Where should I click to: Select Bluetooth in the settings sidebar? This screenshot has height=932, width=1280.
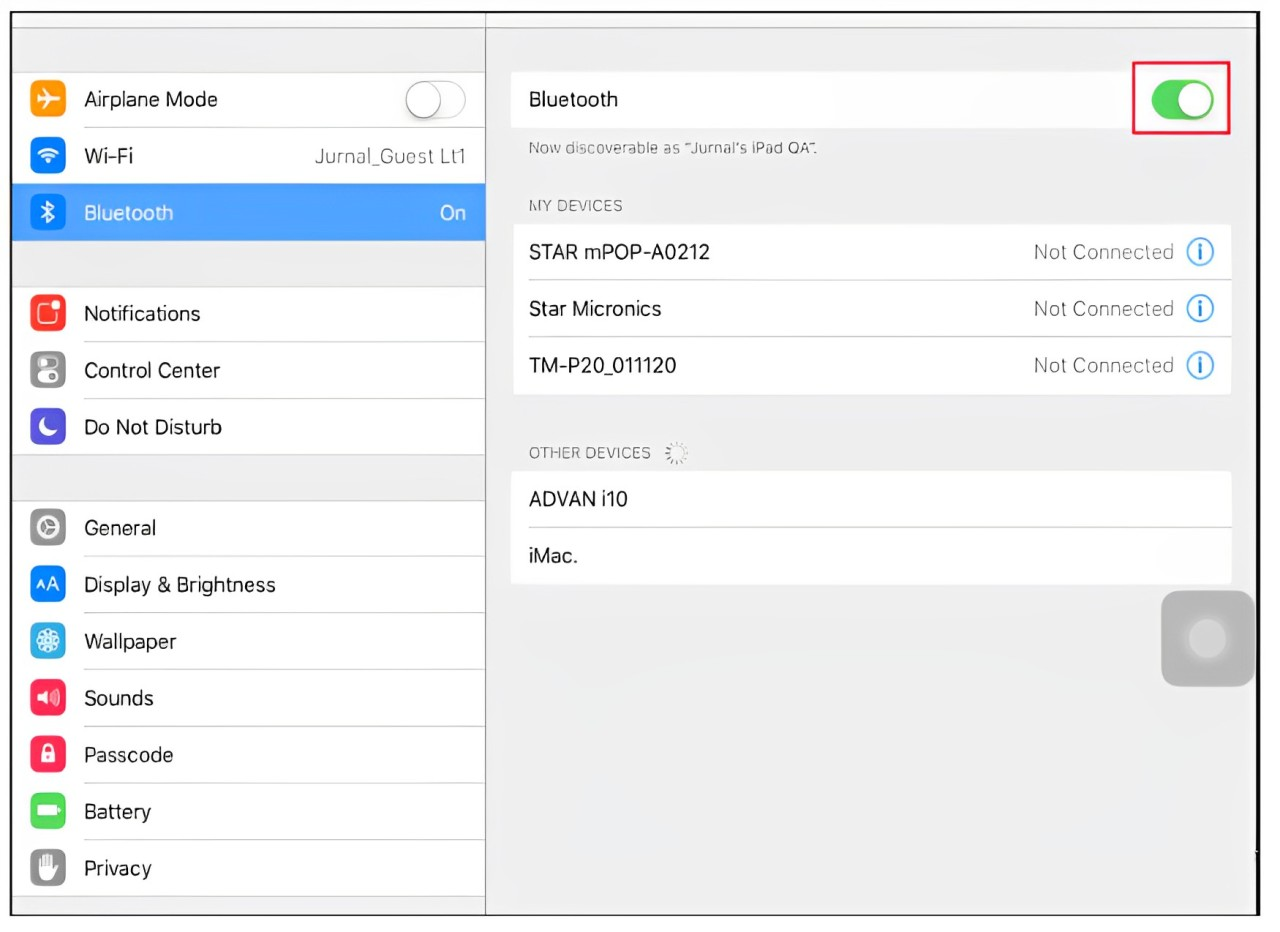click(248, 212)
